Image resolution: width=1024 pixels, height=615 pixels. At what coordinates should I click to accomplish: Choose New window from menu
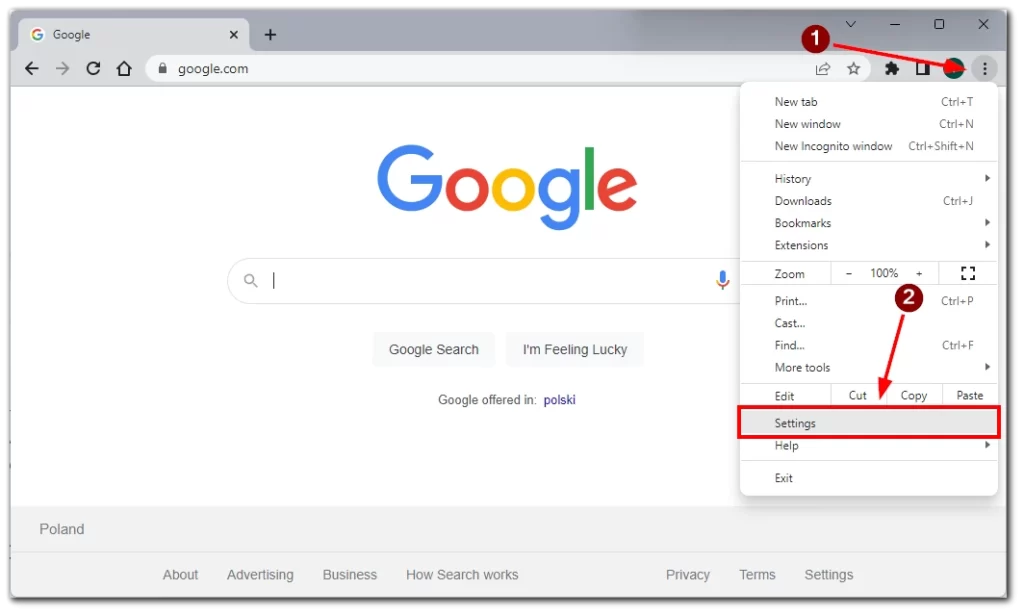point(869,124)
